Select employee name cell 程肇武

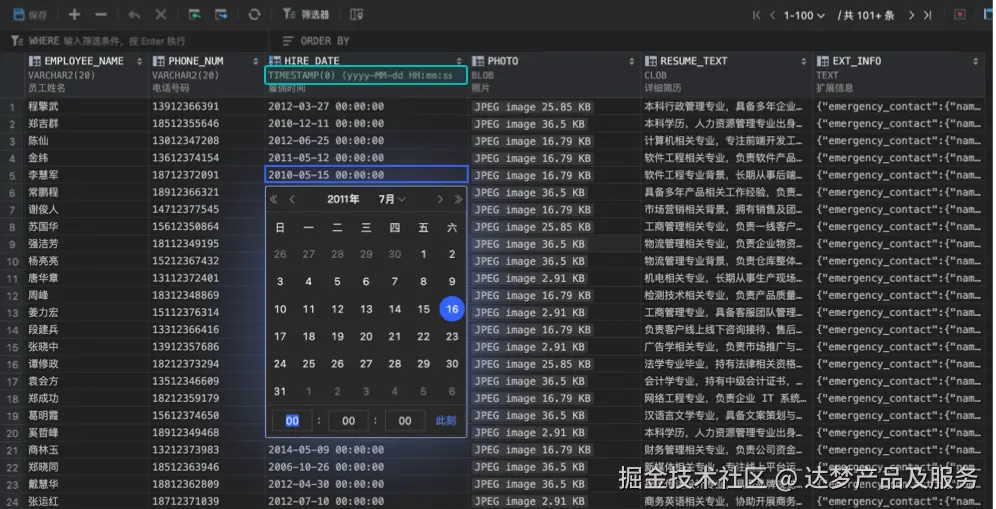tap(86, 106)
